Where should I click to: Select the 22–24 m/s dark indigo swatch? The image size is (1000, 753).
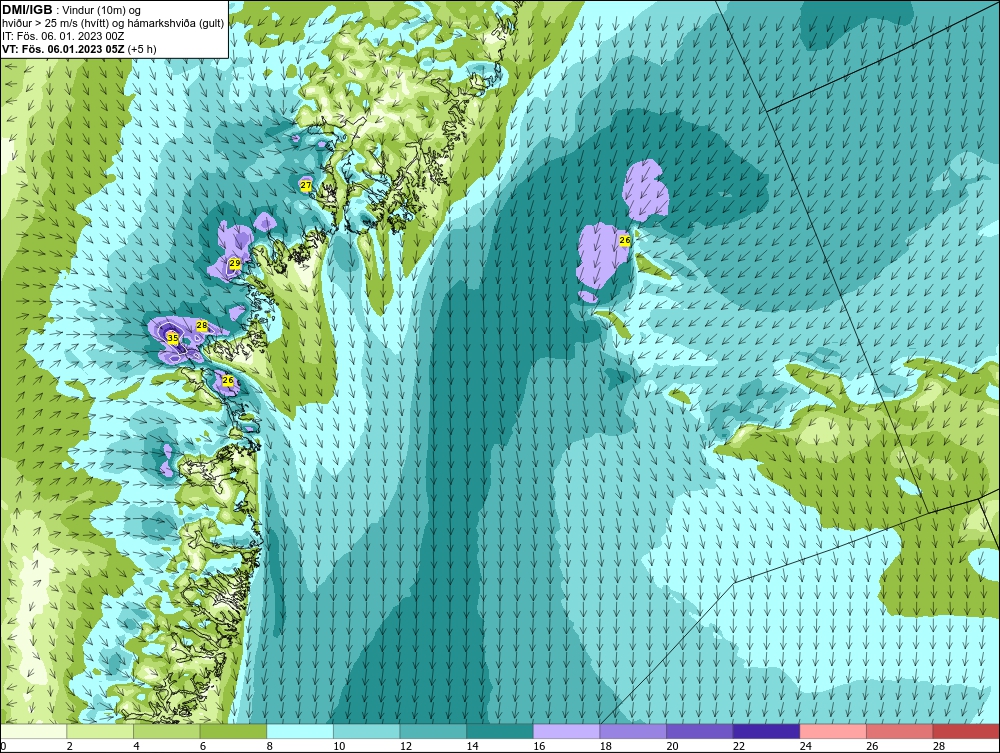(x=766, y=731)
